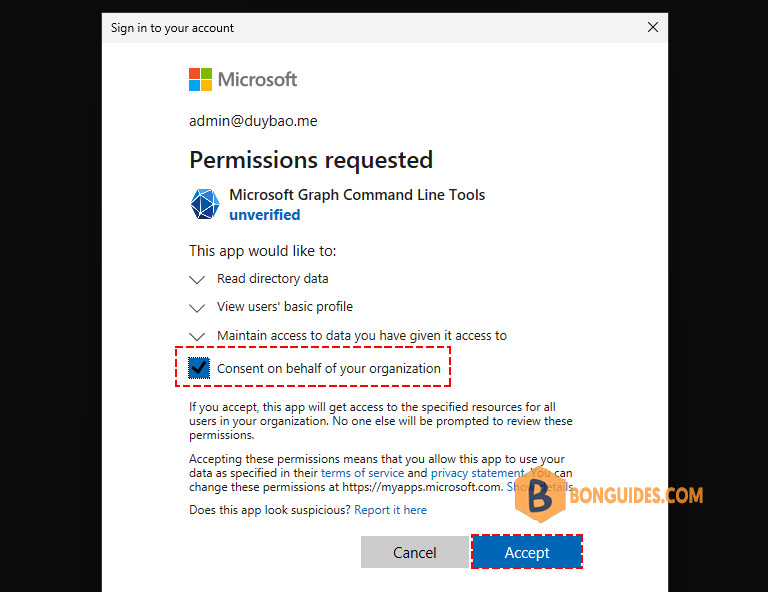768x592 pixels.
Task: Click the Consent on behalf of organization label
Action: tap(329, 369)
